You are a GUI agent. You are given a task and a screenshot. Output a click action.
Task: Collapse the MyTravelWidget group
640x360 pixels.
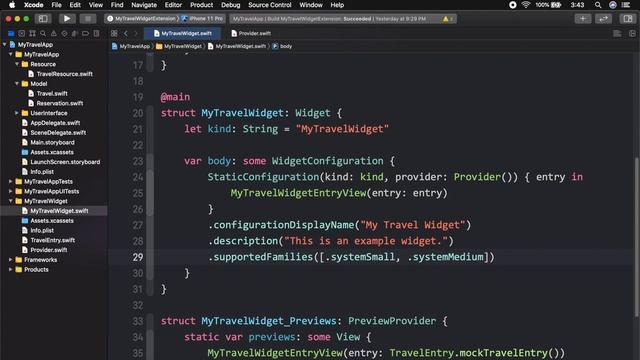coord(11,201)
